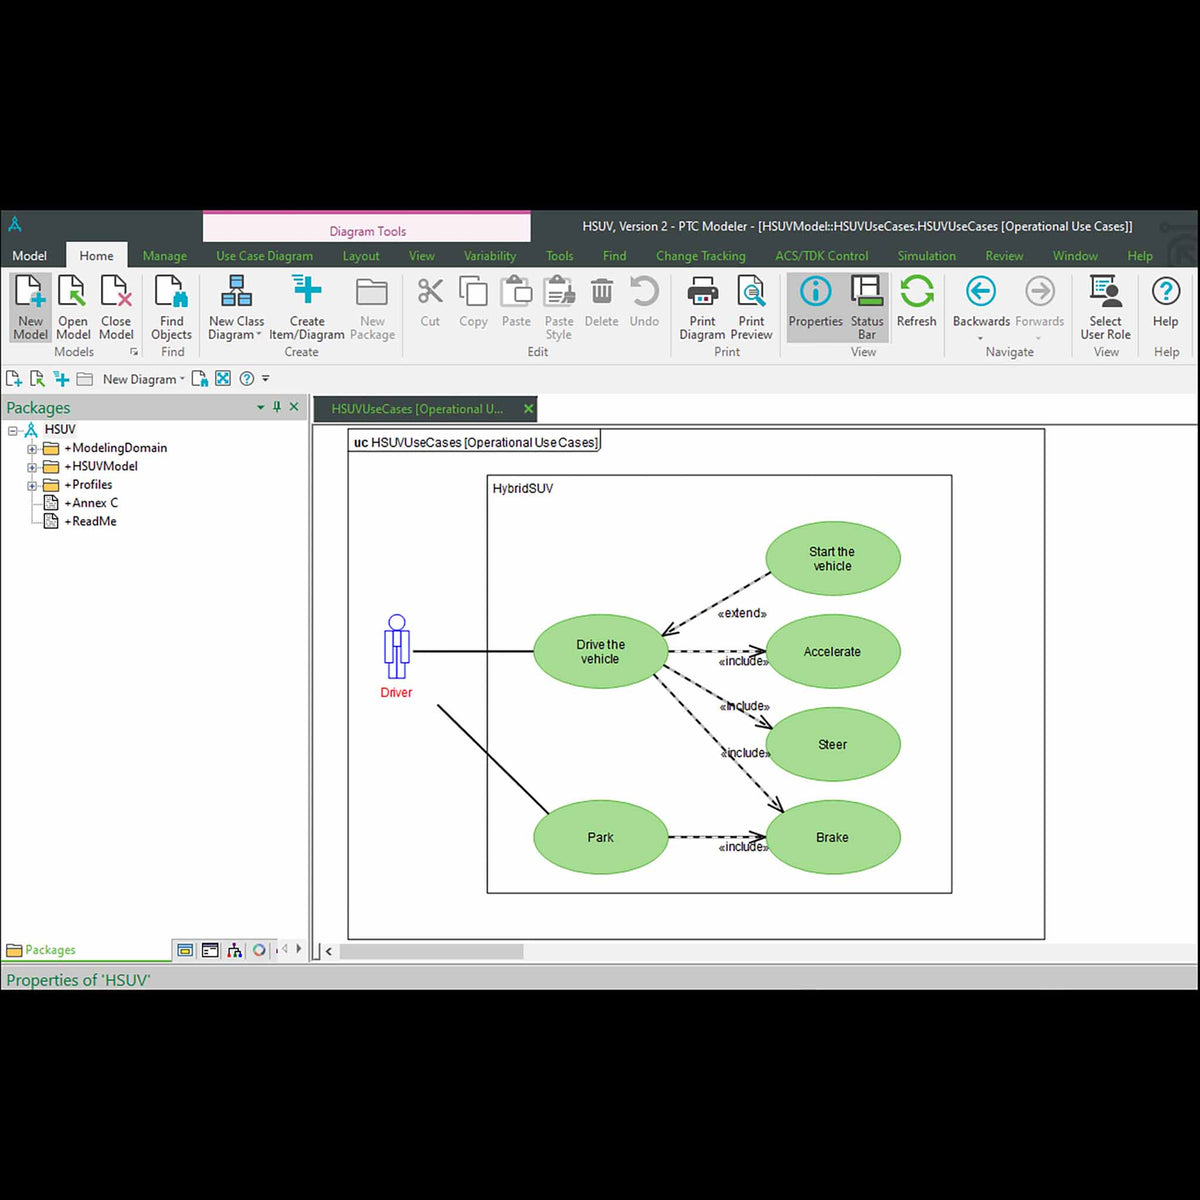Navigate Backwards with the left arrow icon
1200x1200 pixels.
[980, 291]
